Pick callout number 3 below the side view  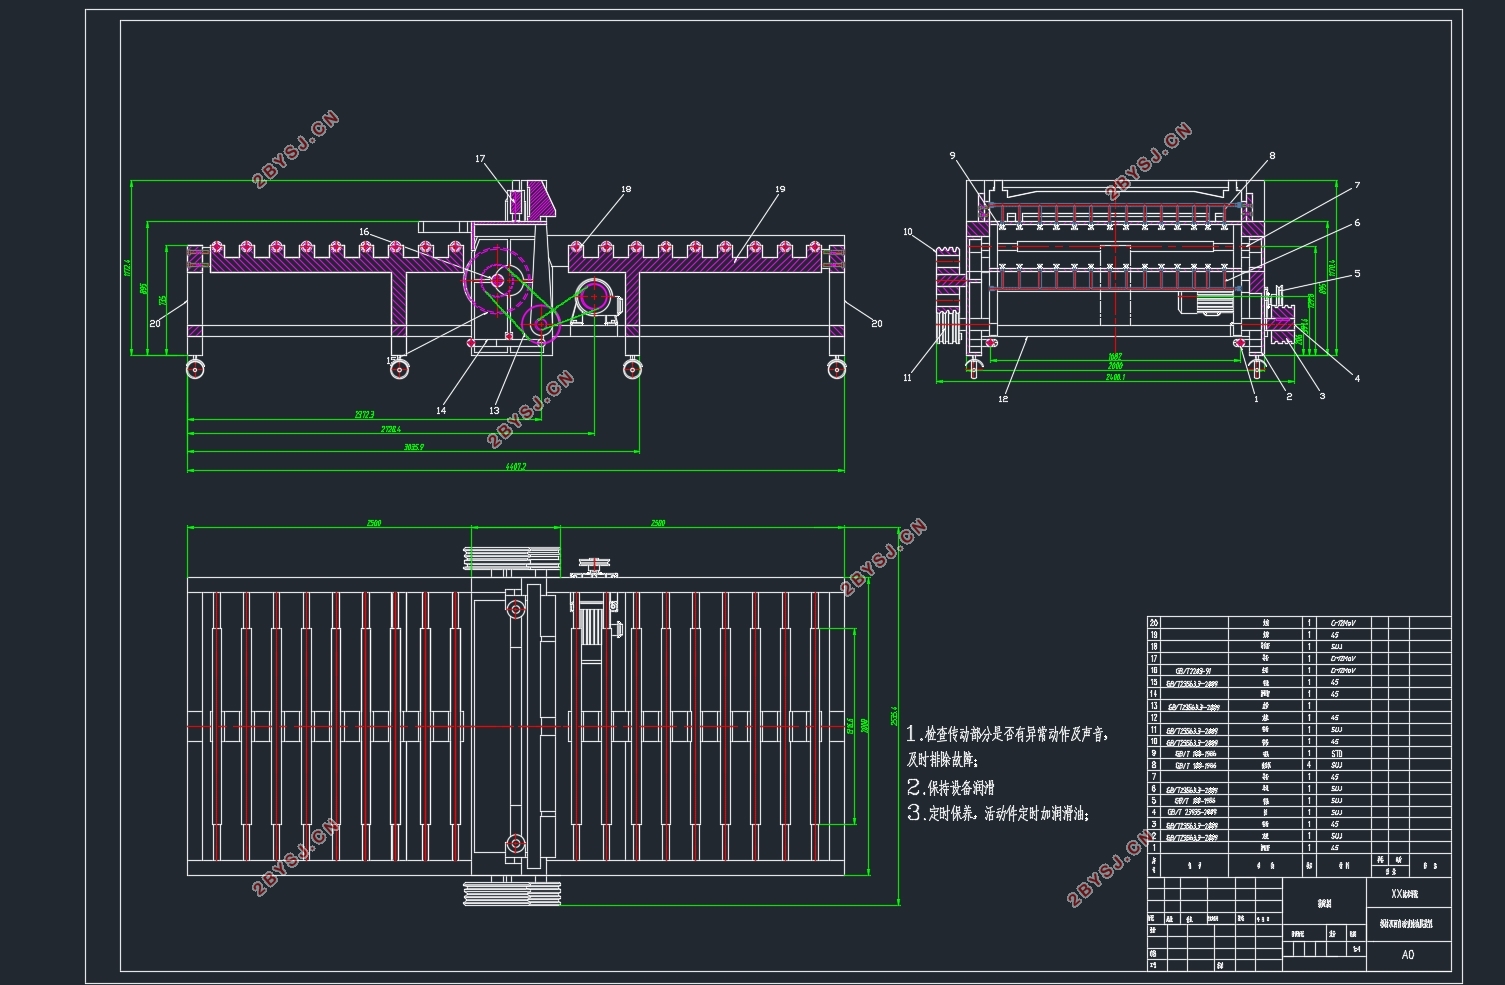tap(1322, 396)
